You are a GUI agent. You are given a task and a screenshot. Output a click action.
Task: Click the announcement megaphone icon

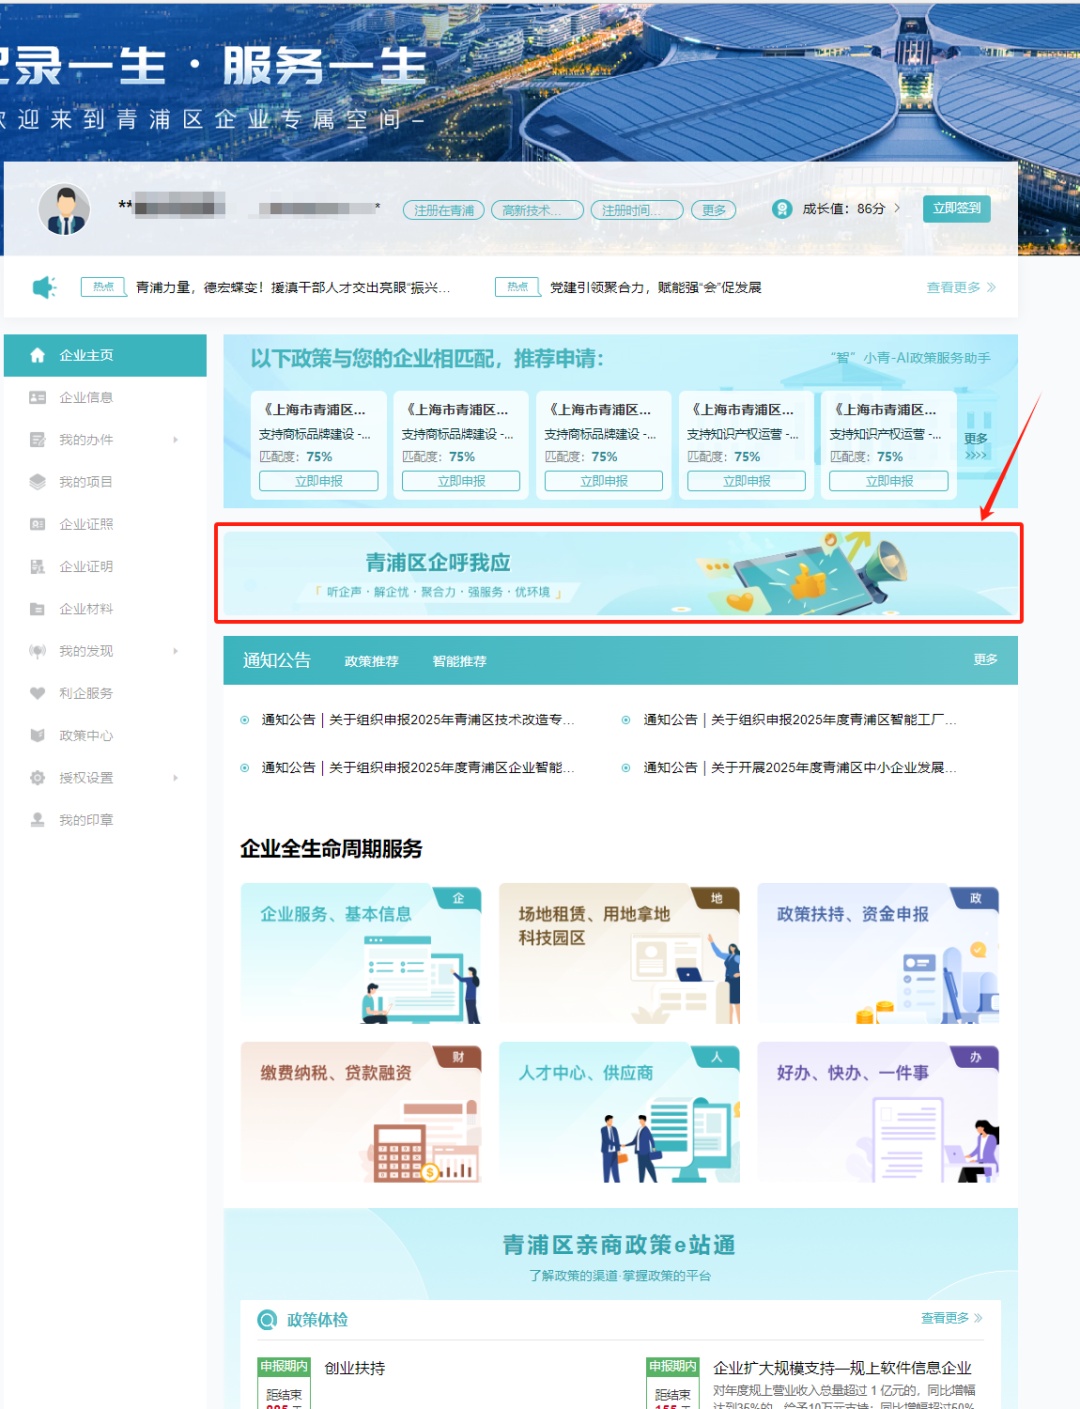coord(44,288)
